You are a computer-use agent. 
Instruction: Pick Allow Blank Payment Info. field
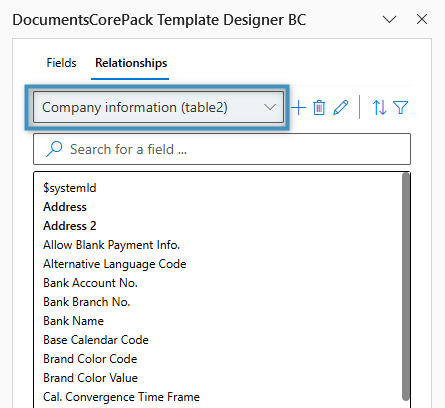tap(111, 245)
